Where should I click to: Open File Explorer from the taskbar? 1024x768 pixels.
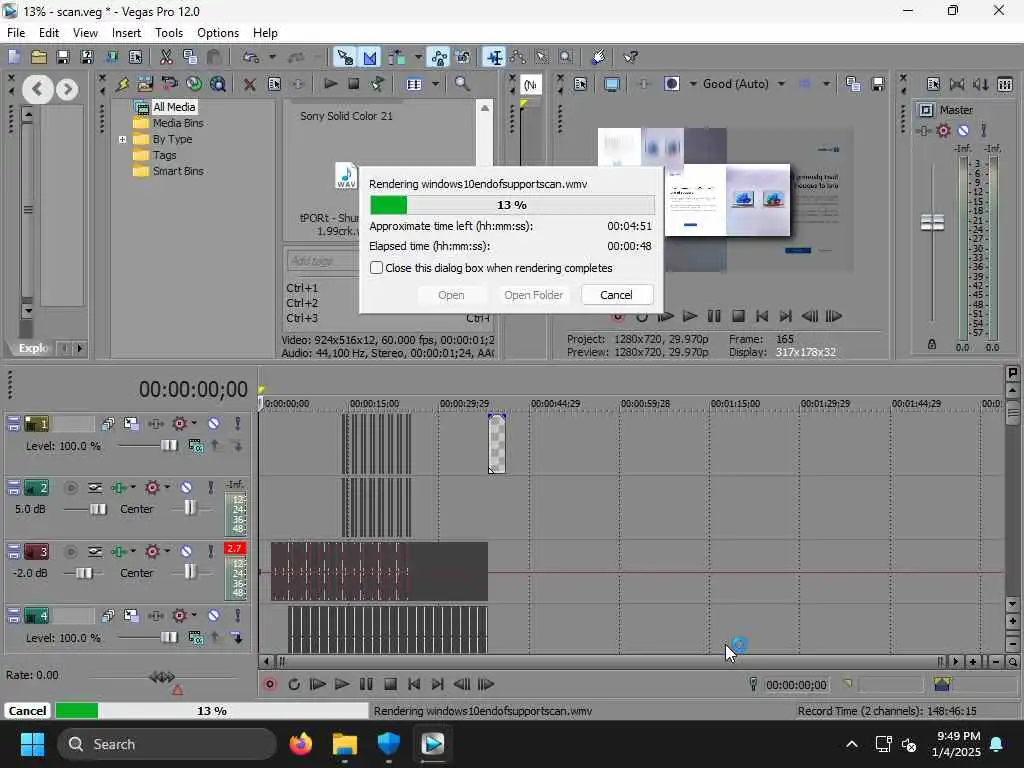tap(345, 744)
